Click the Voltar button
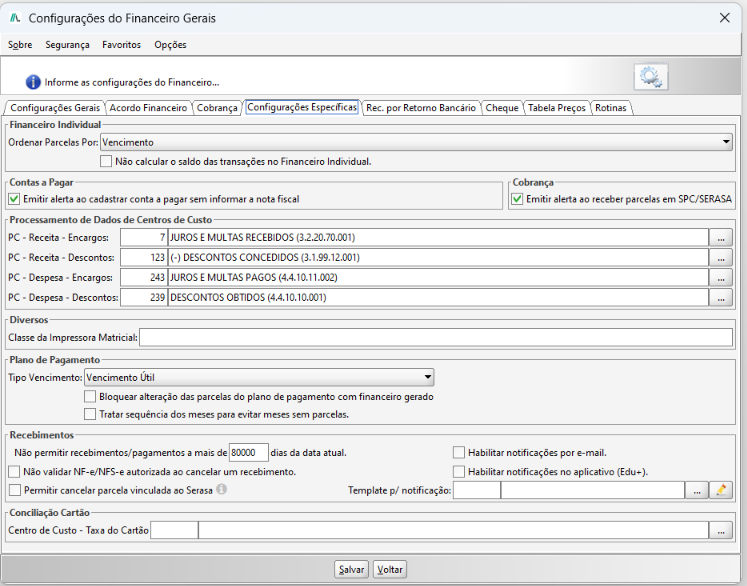Viewport: 747px width, 586px height. 390,569
